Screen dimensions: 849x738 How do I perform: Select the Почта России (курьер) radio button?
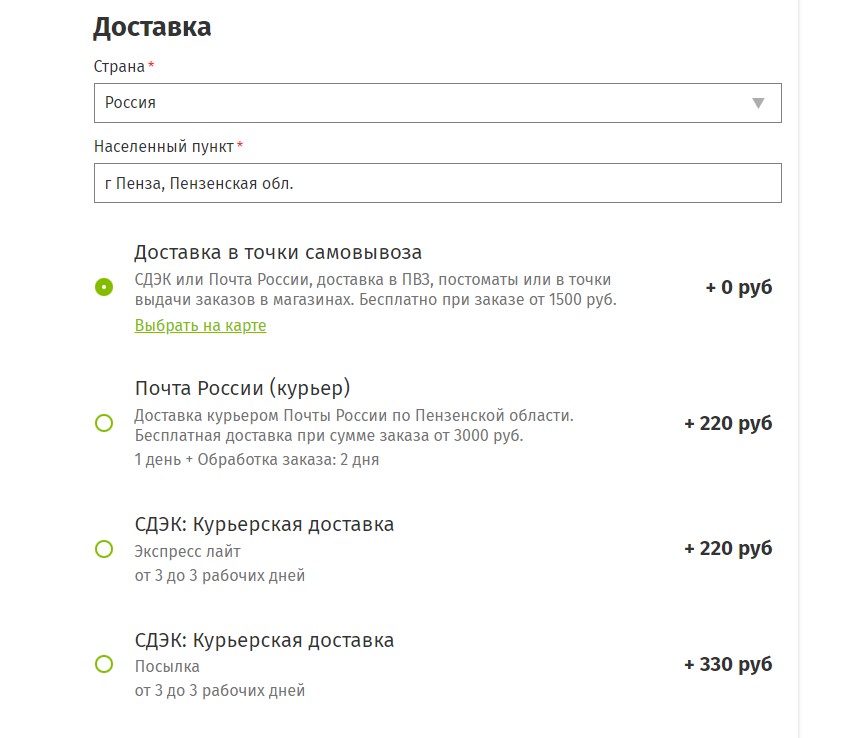coord(104,423)
